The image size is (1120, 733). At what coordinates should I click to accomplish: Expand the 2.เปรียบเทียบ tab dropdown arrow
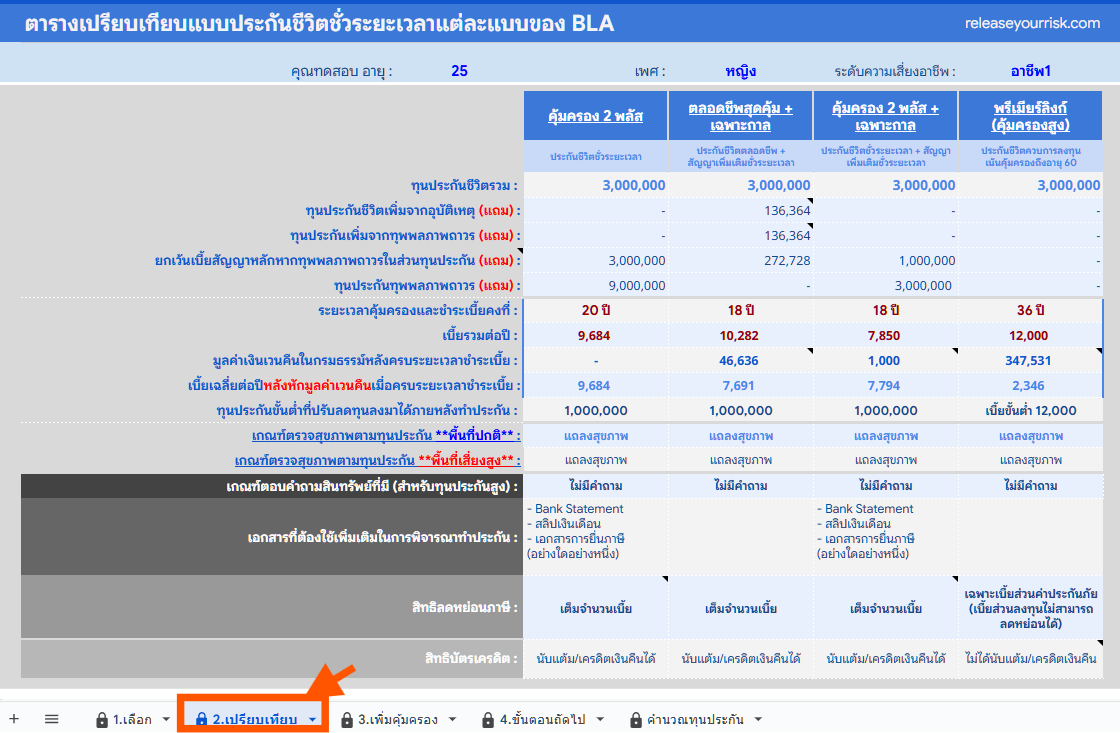pyautogui.click(x=312, y=720)
